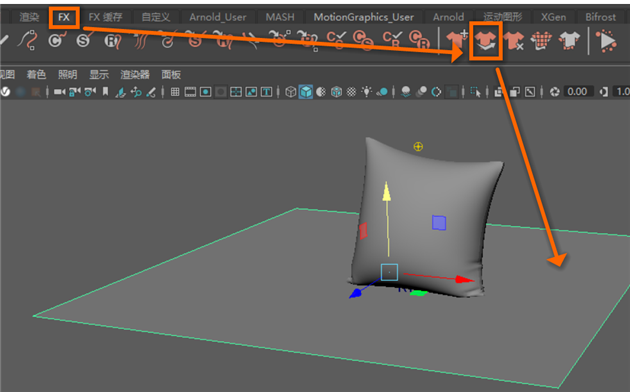Screen dimensions: 630x392
Task: Toggle the Safe Title T icon
Action: point(266,92)
